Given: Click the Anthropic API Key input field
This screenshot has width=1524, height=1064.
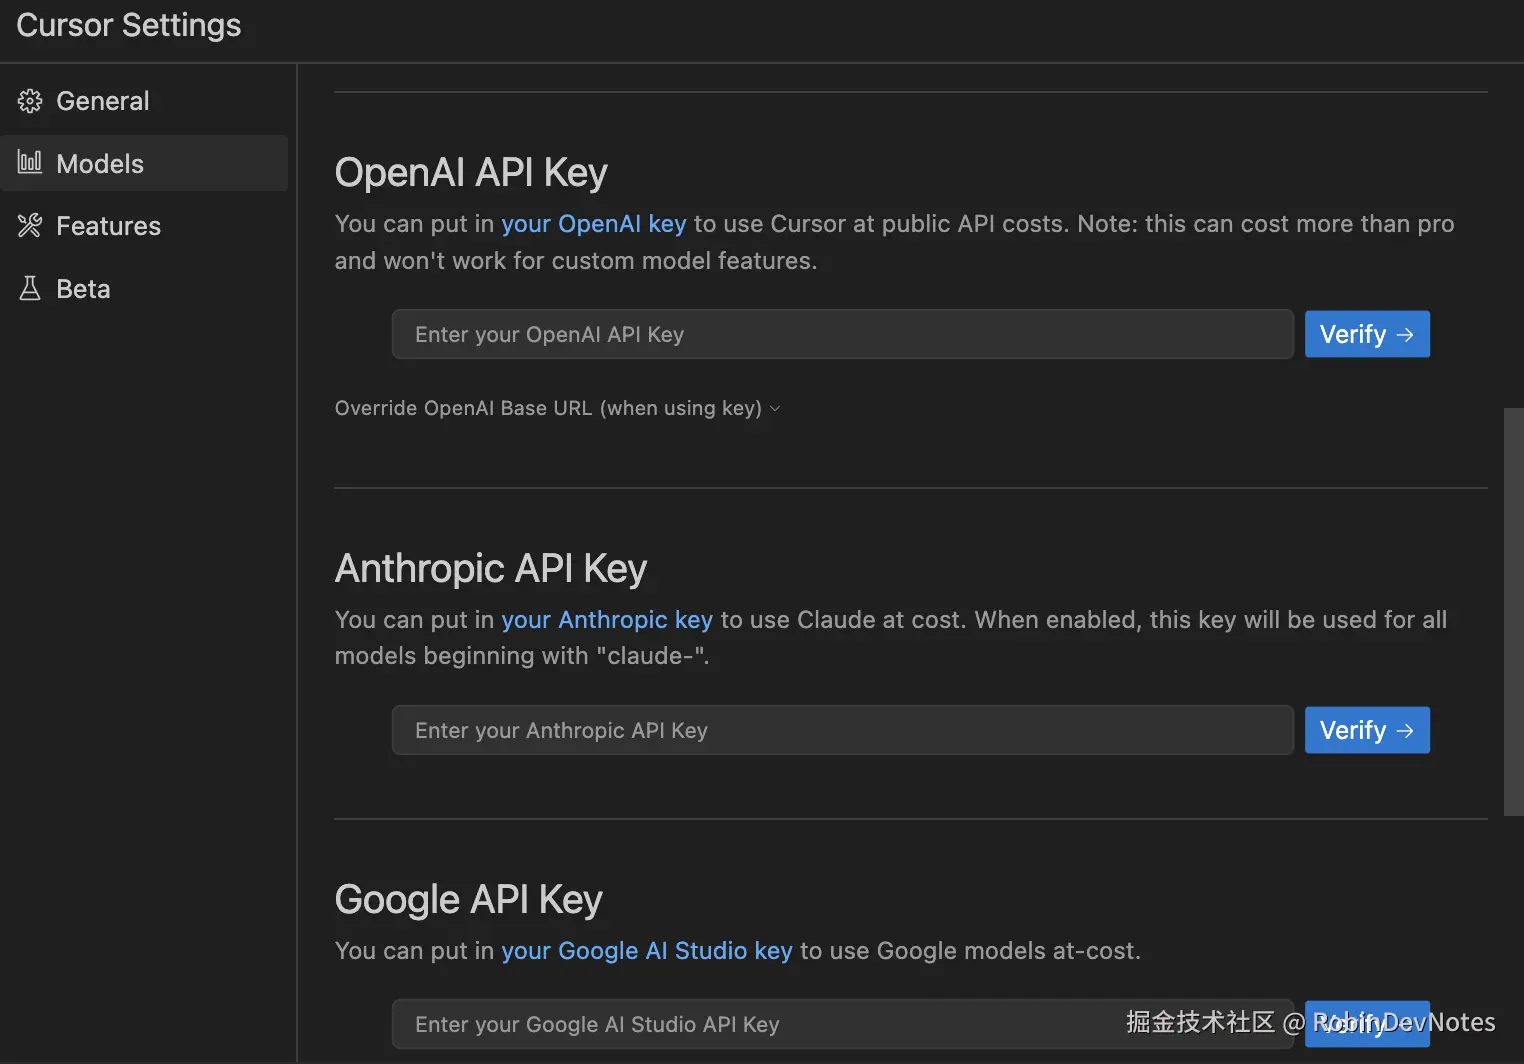Looking at the screenshot, I should pyautogui.click(x=842, y=730).
